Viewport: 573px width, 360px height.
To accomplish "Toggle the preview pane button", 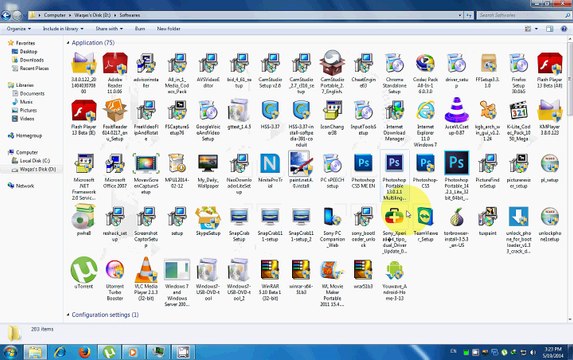I will click(549, 29).
